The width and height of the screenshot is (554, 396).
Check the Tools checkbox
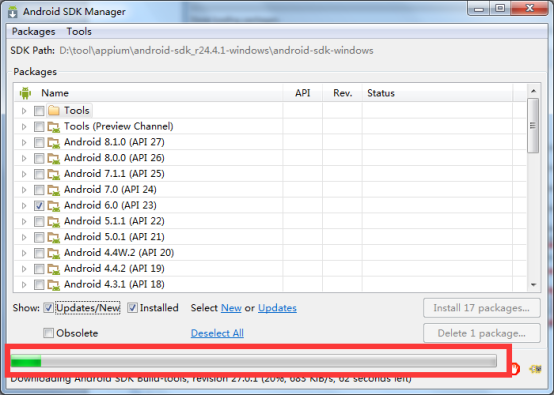[39, 111]
